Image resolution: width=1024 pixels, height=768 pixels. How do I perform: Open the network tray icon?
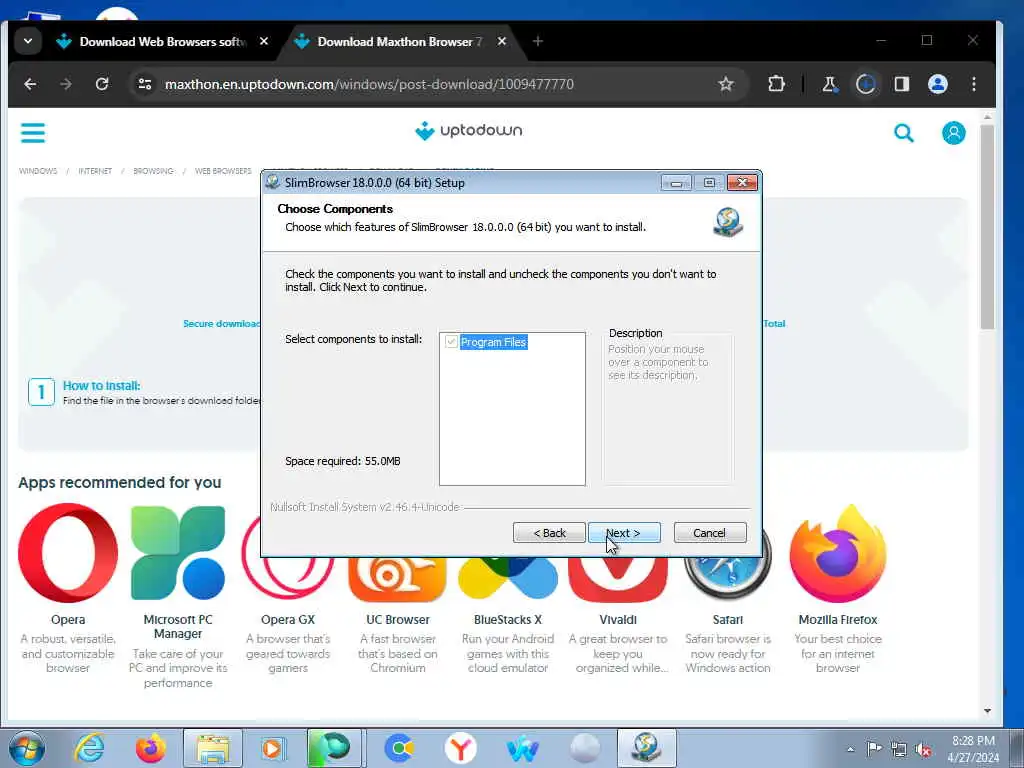point(899,749)
